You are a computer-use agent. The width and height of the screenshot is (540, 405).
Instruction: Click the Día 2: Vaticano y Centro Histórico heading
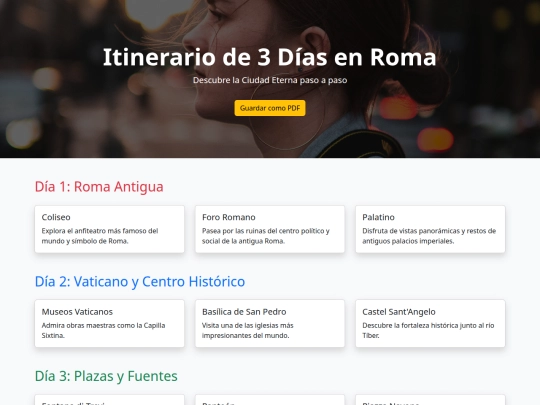[140, 281]
